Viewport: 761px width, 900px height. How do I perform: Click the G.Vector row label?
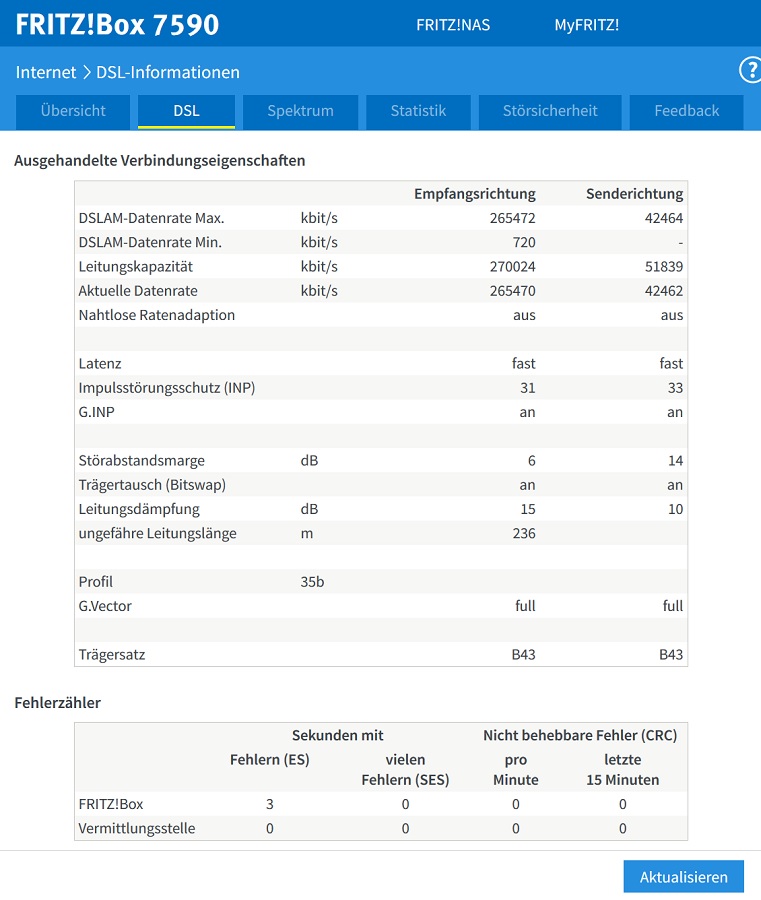pos(105,606)
